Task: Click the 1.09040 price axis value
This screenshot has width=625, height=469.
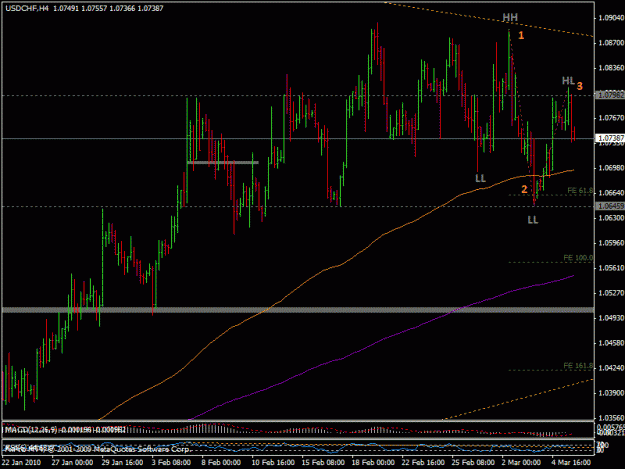Action: coord(611,18)
